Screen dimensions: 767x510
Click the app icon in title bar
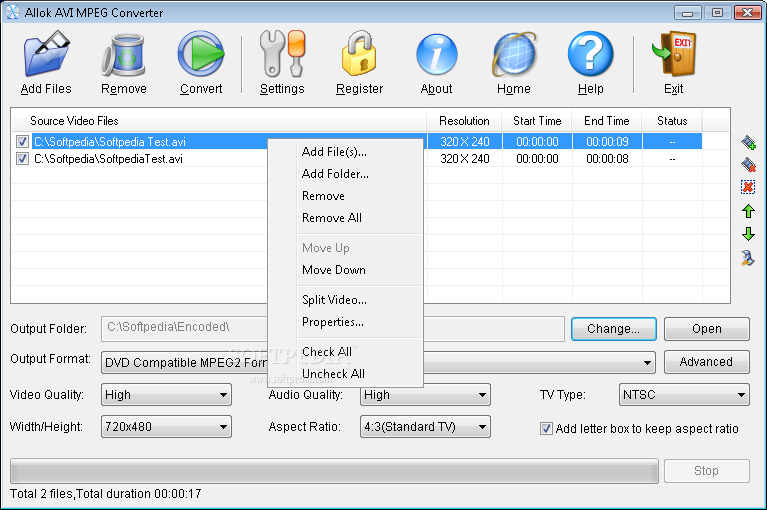point(13,12)
